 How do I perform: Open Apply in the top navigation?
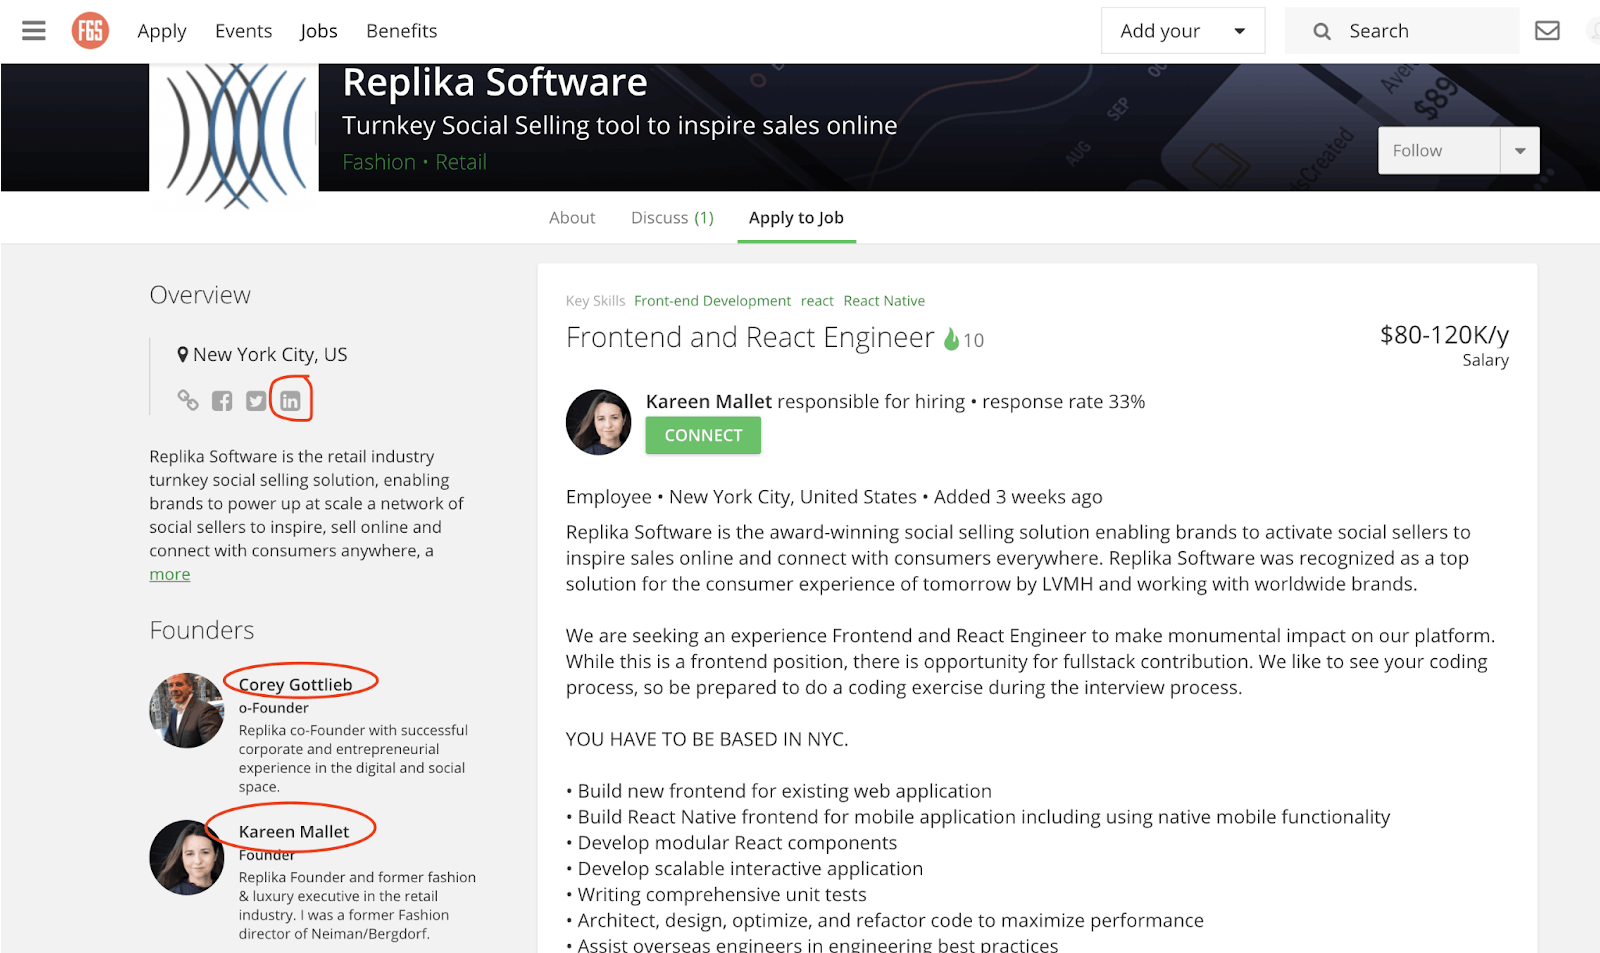[162, 31]
